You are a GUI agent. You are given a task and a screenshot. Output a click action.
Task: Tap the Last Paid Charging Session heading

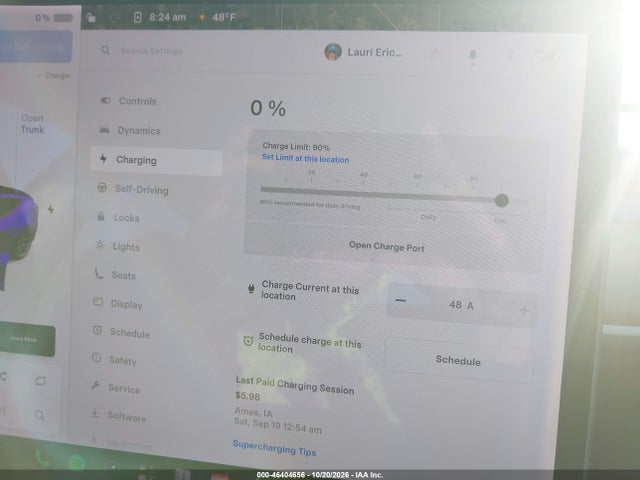(295, 385)
